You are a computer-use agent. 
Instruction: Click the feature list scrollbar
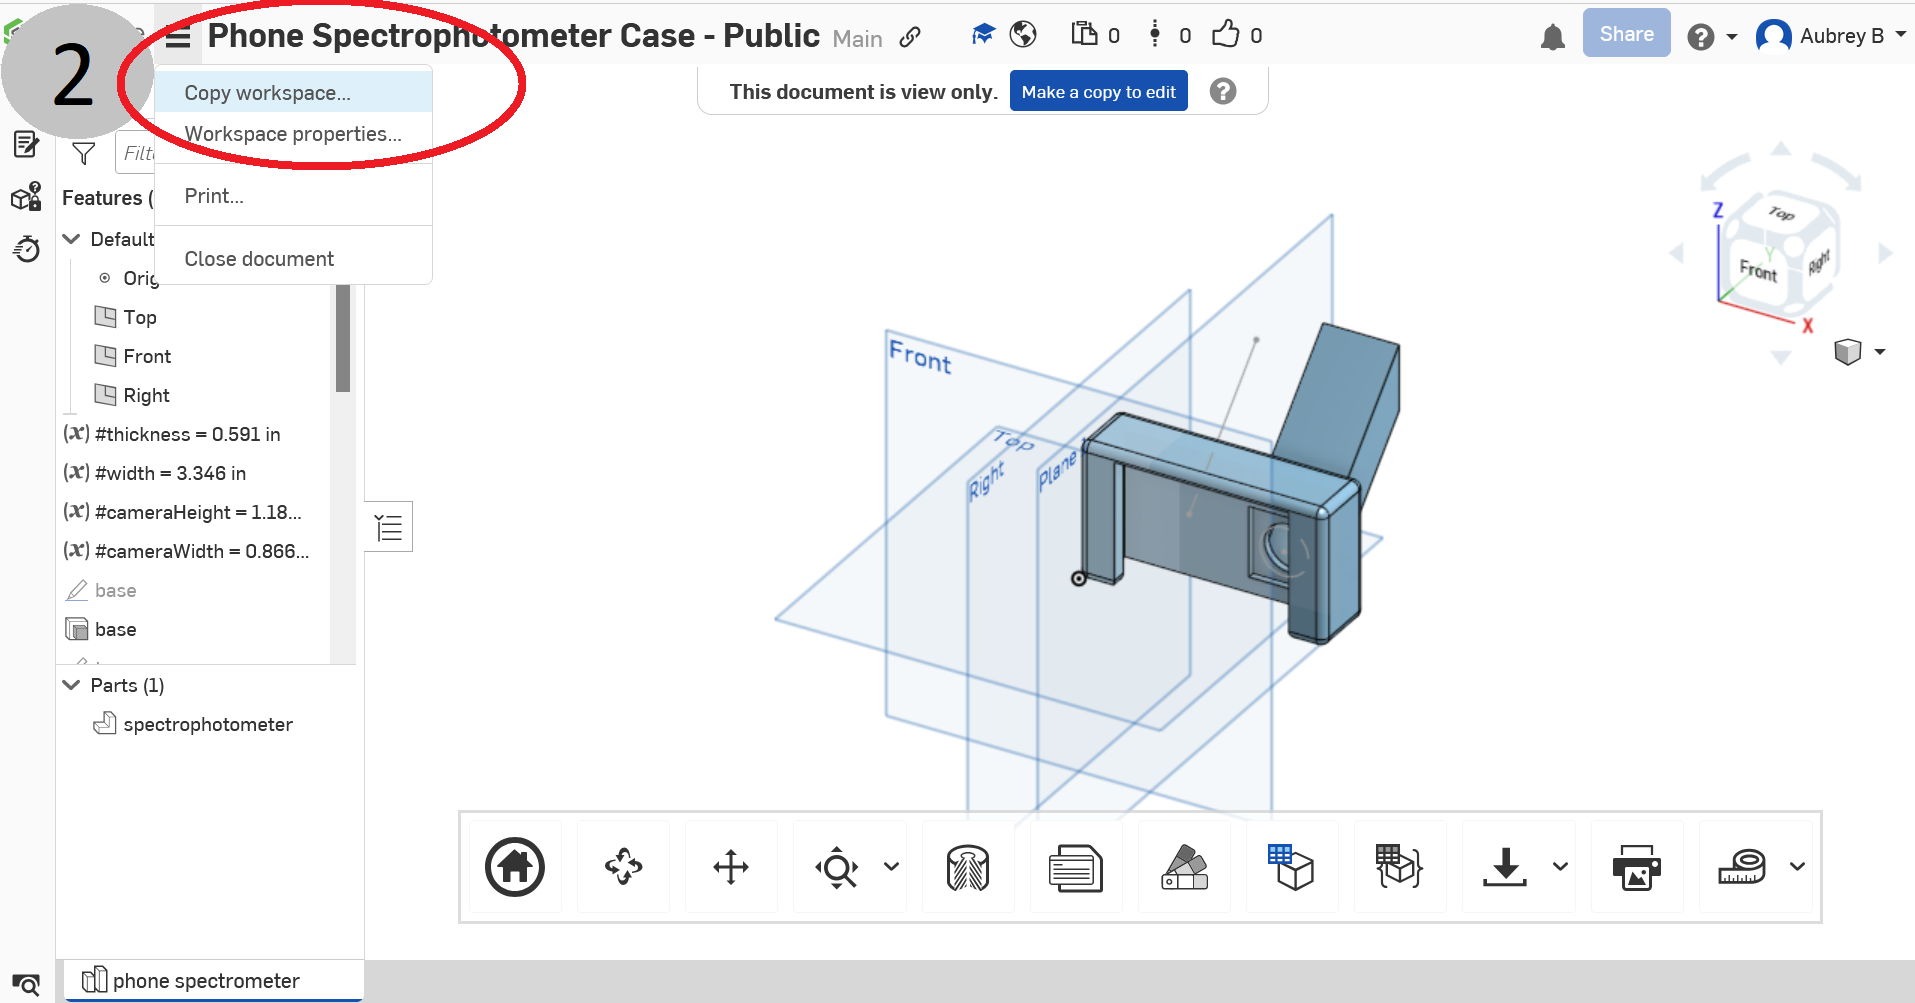coord(343,338)
